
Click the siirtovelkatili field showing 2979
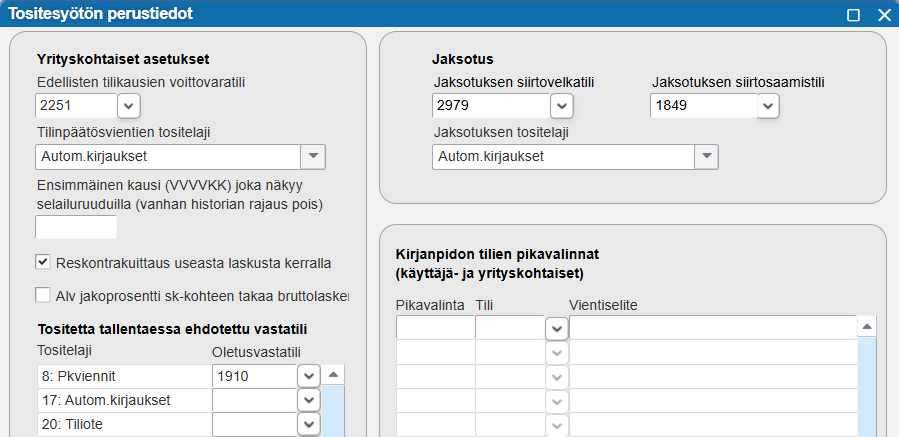point(491,106)
